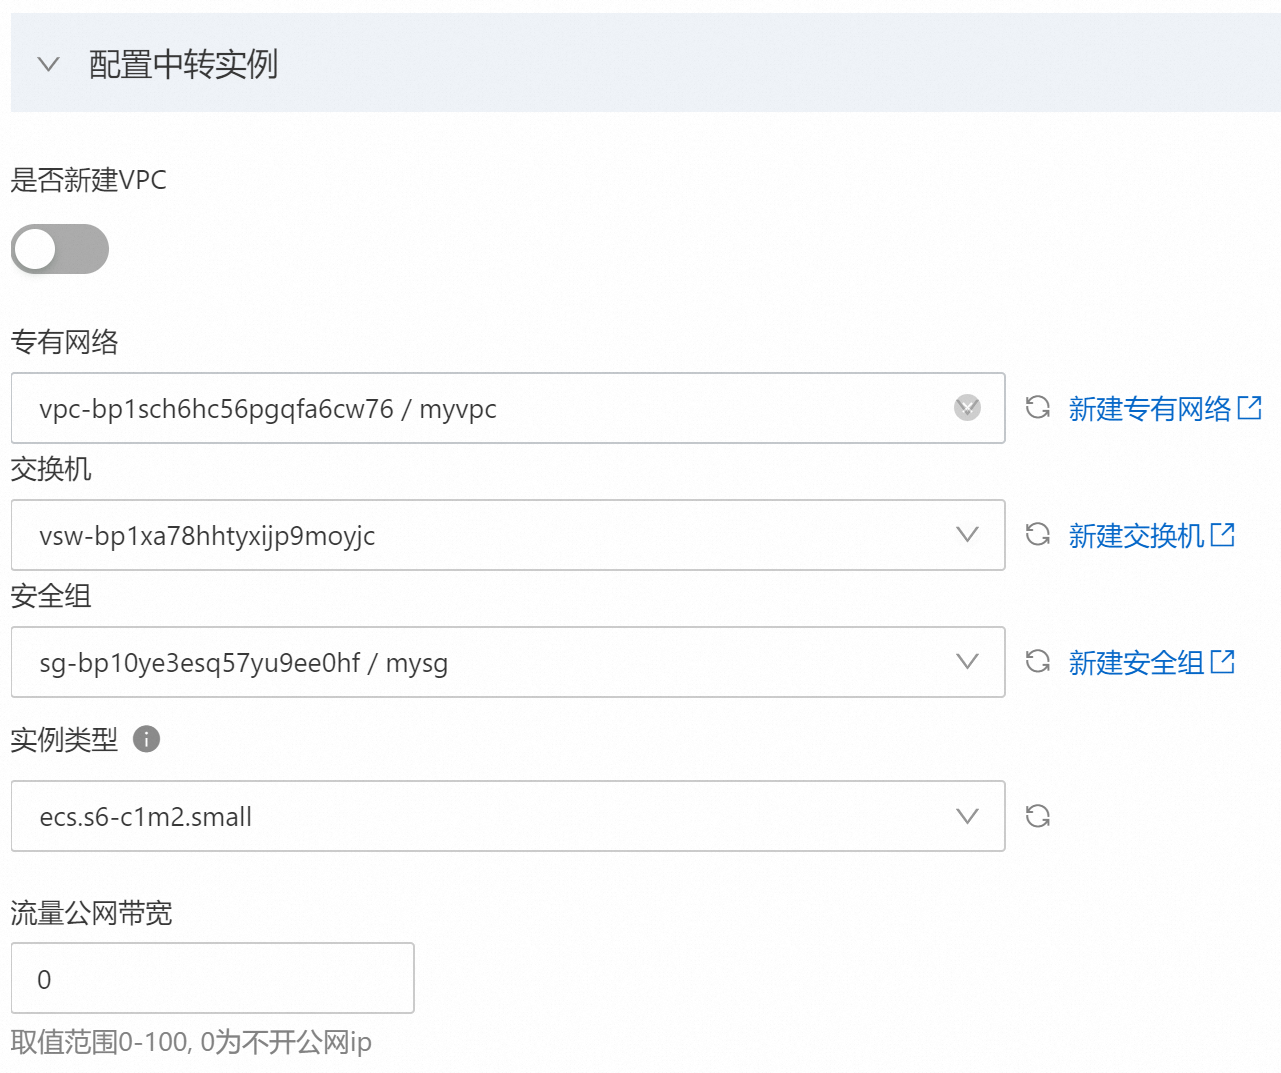Click external-link icon after 新建交换机
Viewport: 1281px width, 1073px height.
click(1223, 535)
